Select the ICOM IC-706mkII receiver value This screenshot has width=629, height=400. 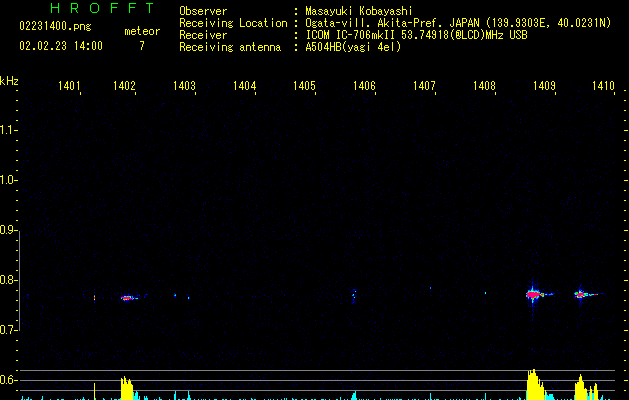pyautogui.click(x=416, y=35)
